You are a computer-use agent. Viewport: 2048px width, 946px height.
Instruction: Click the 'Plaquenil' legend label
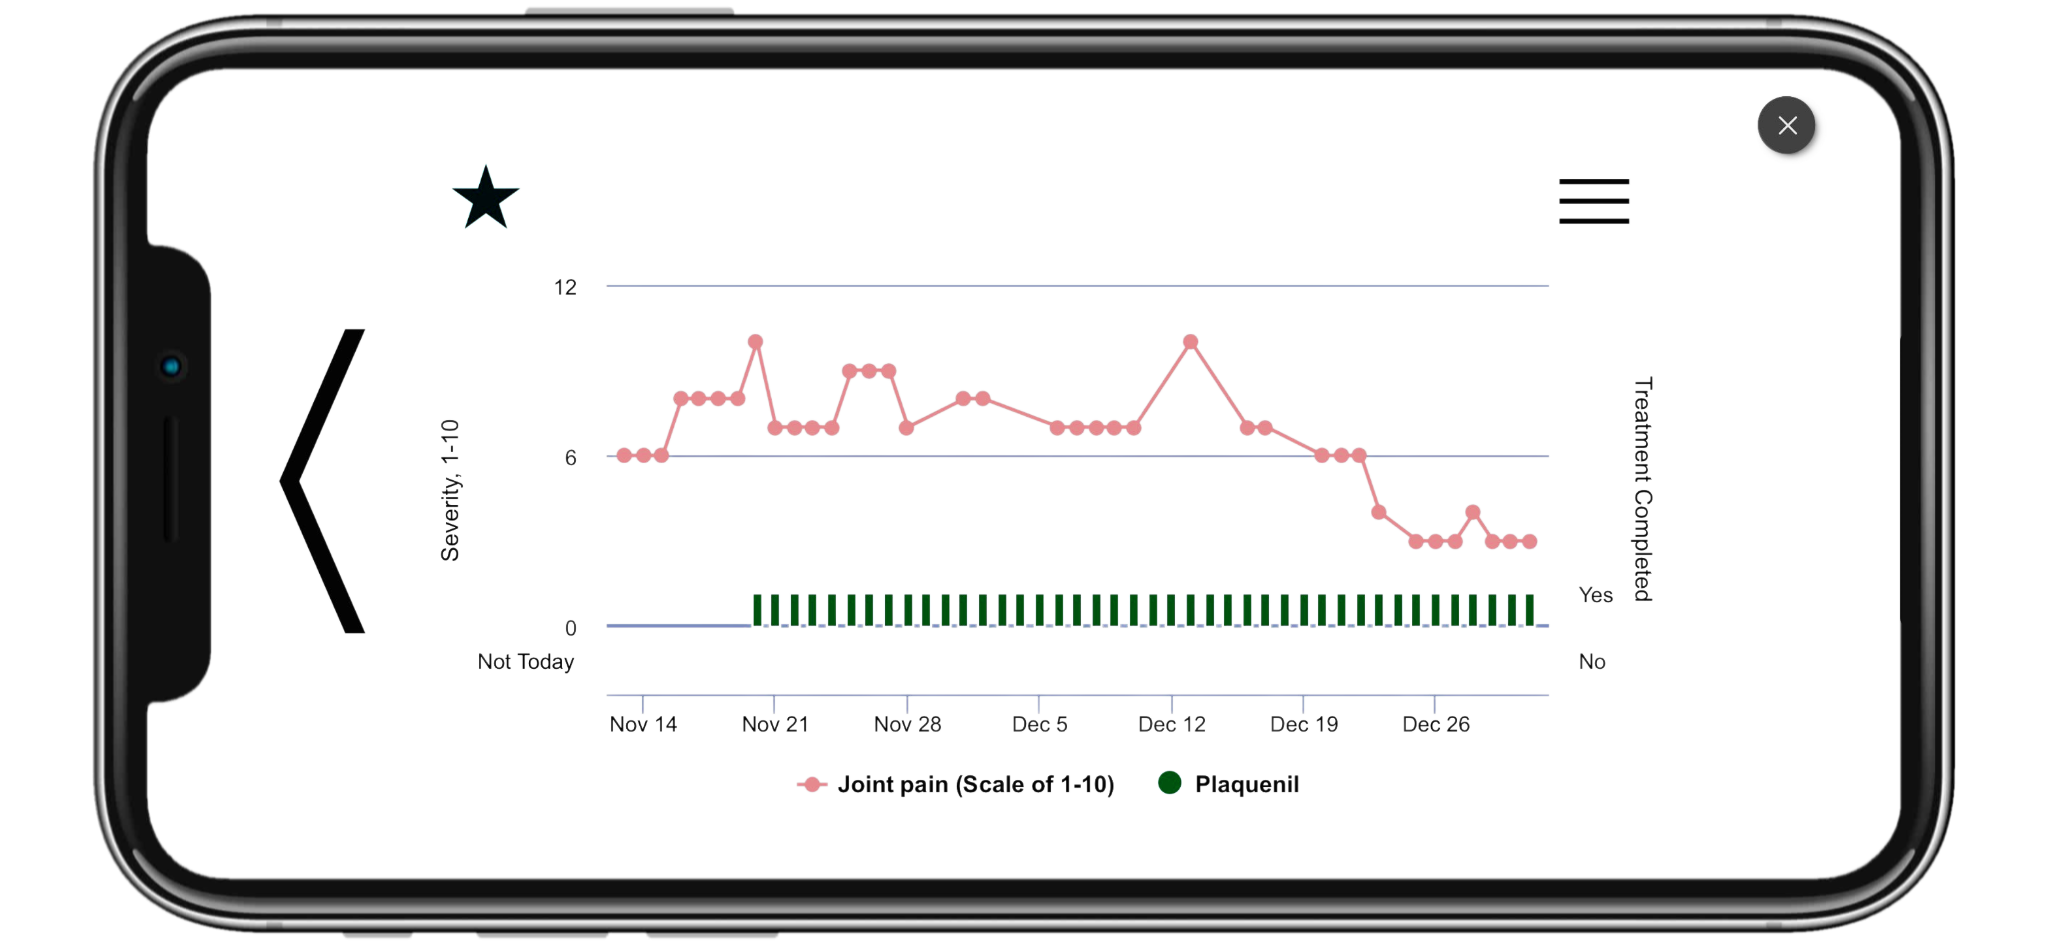pos(1248,784)
